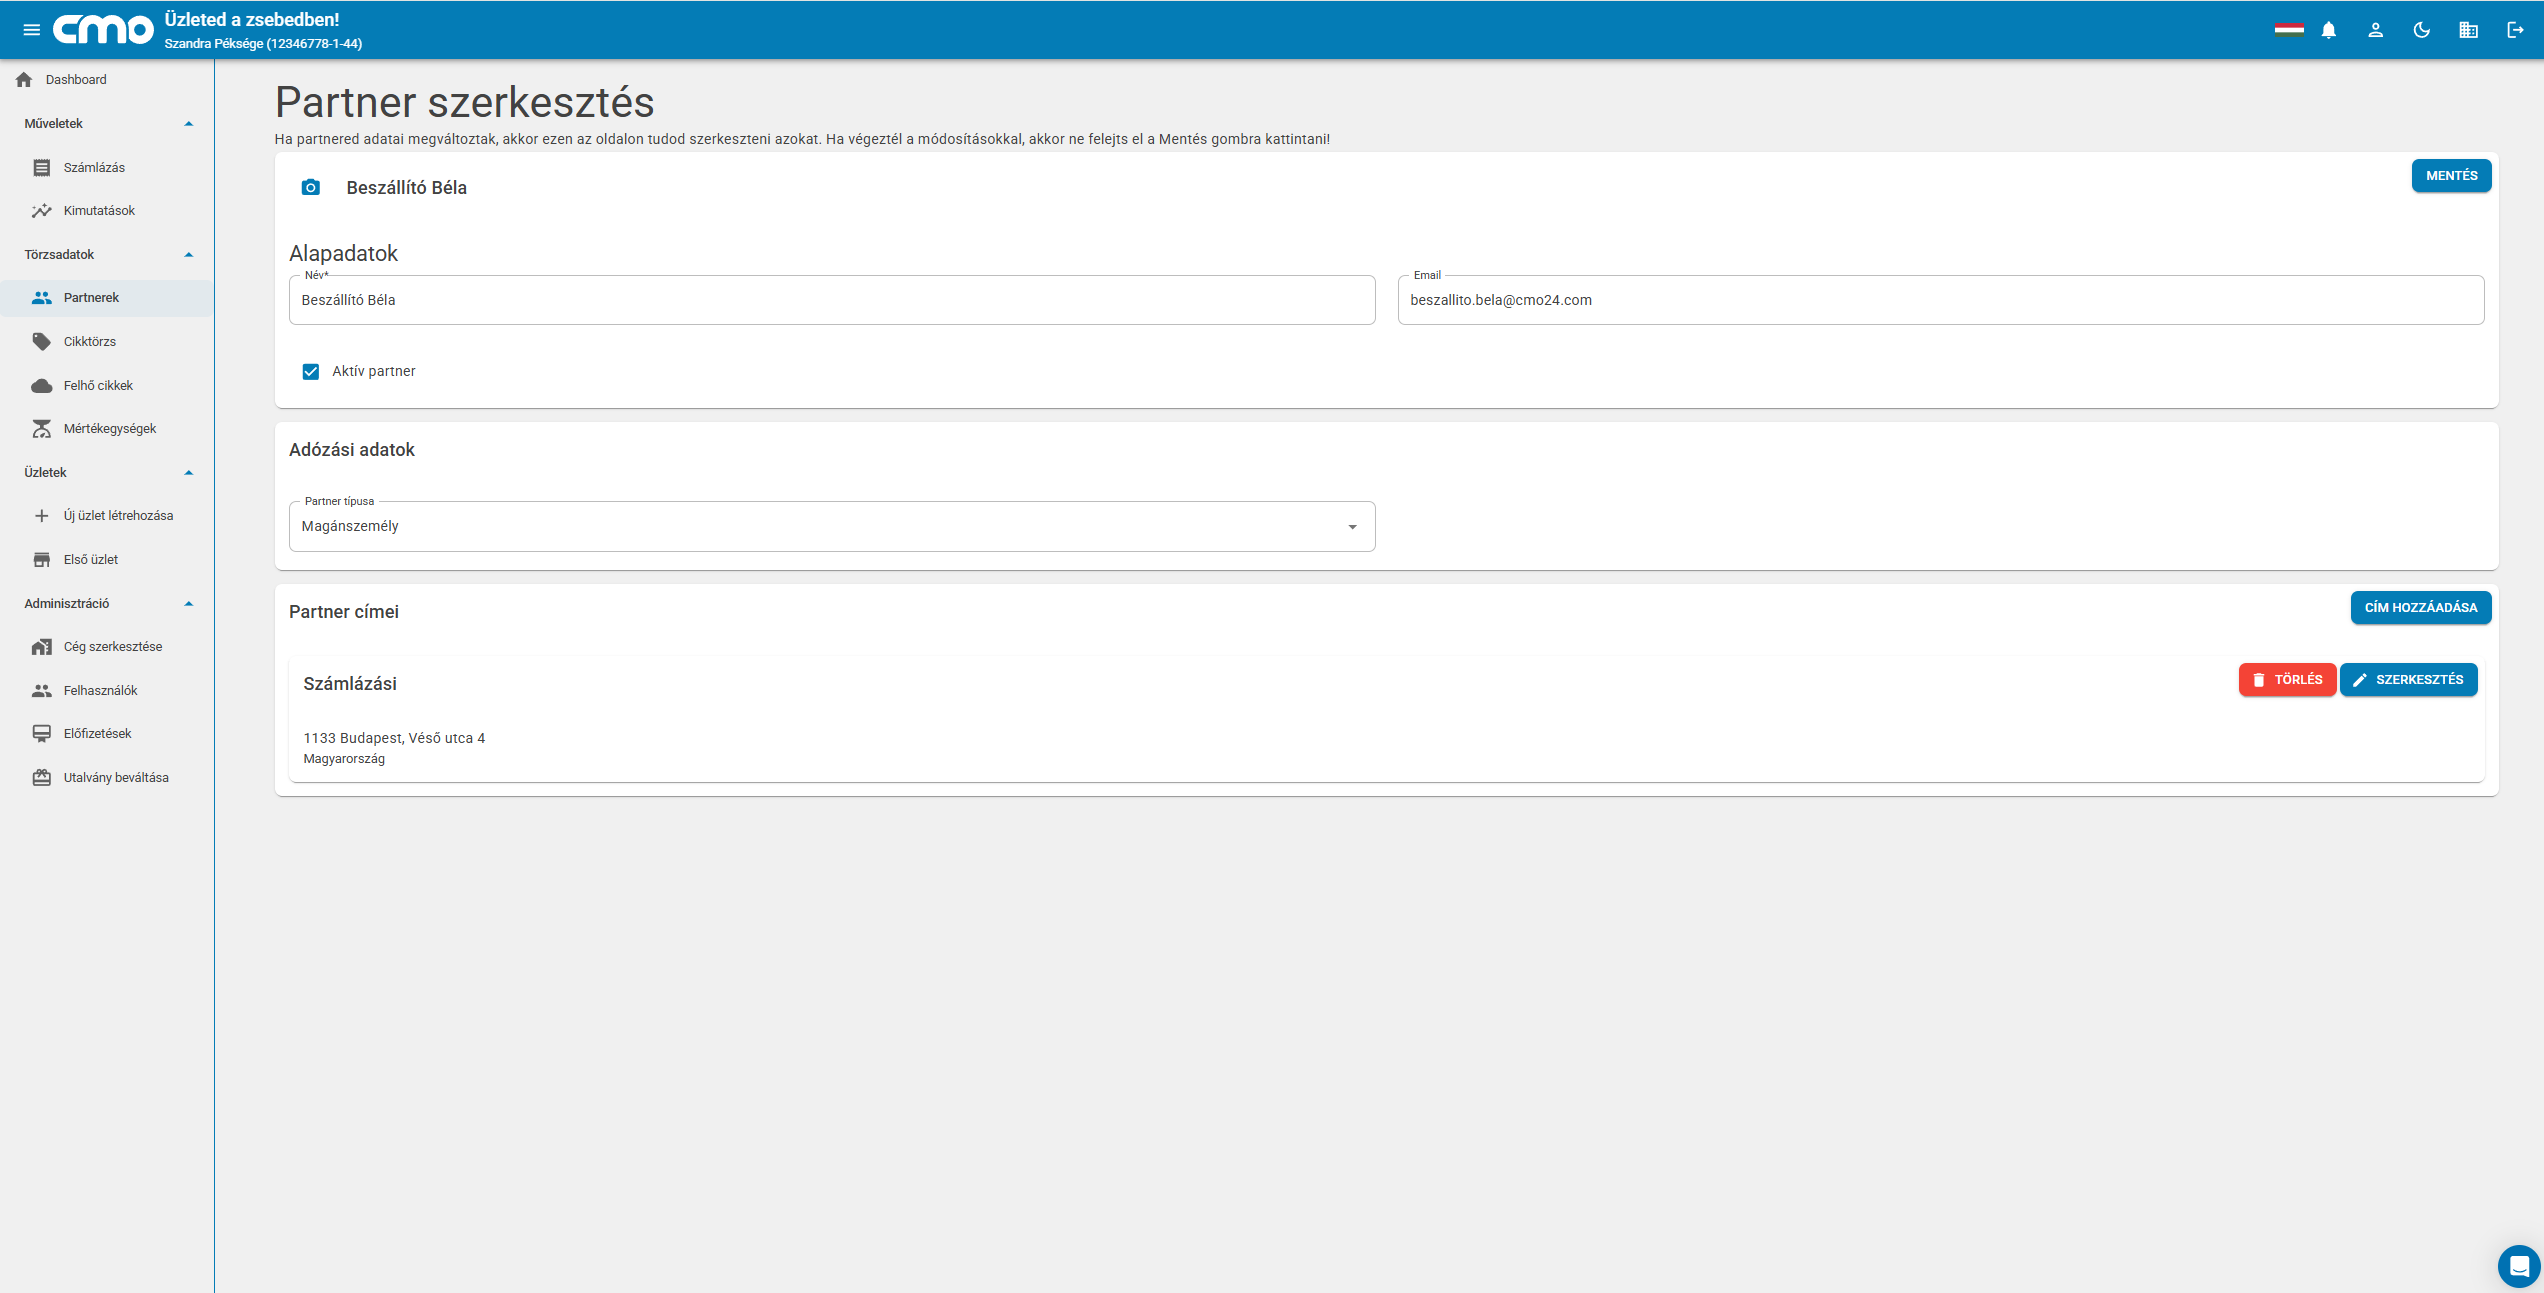Open the chat support bubble icon
Viewport: 2544px width, 1293px height.
pyautogui.click(x=2519, y=1266)
